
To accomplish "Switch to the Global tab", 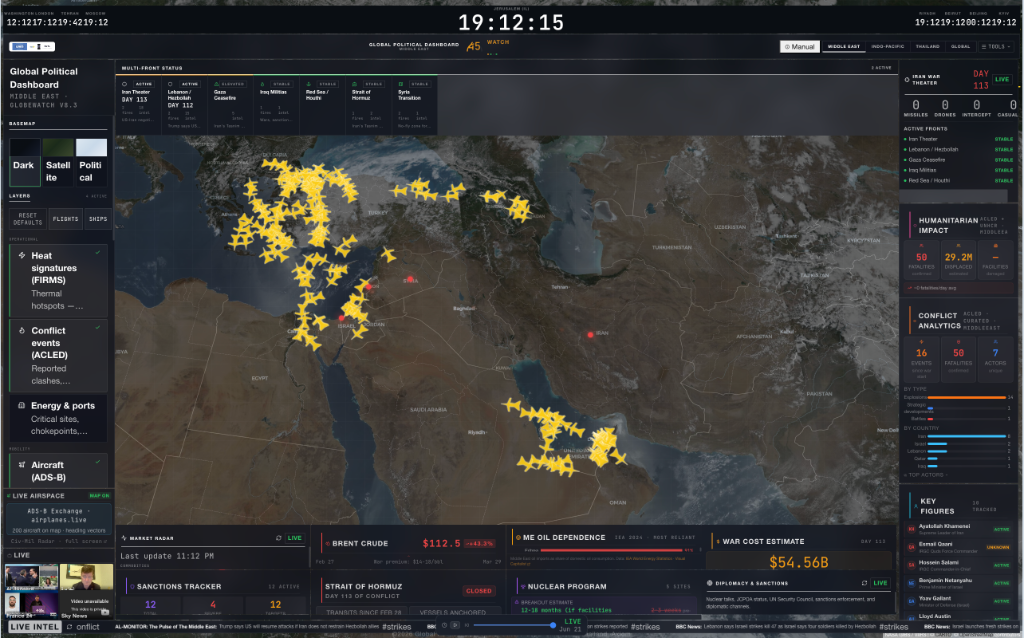I will (960, 46).
